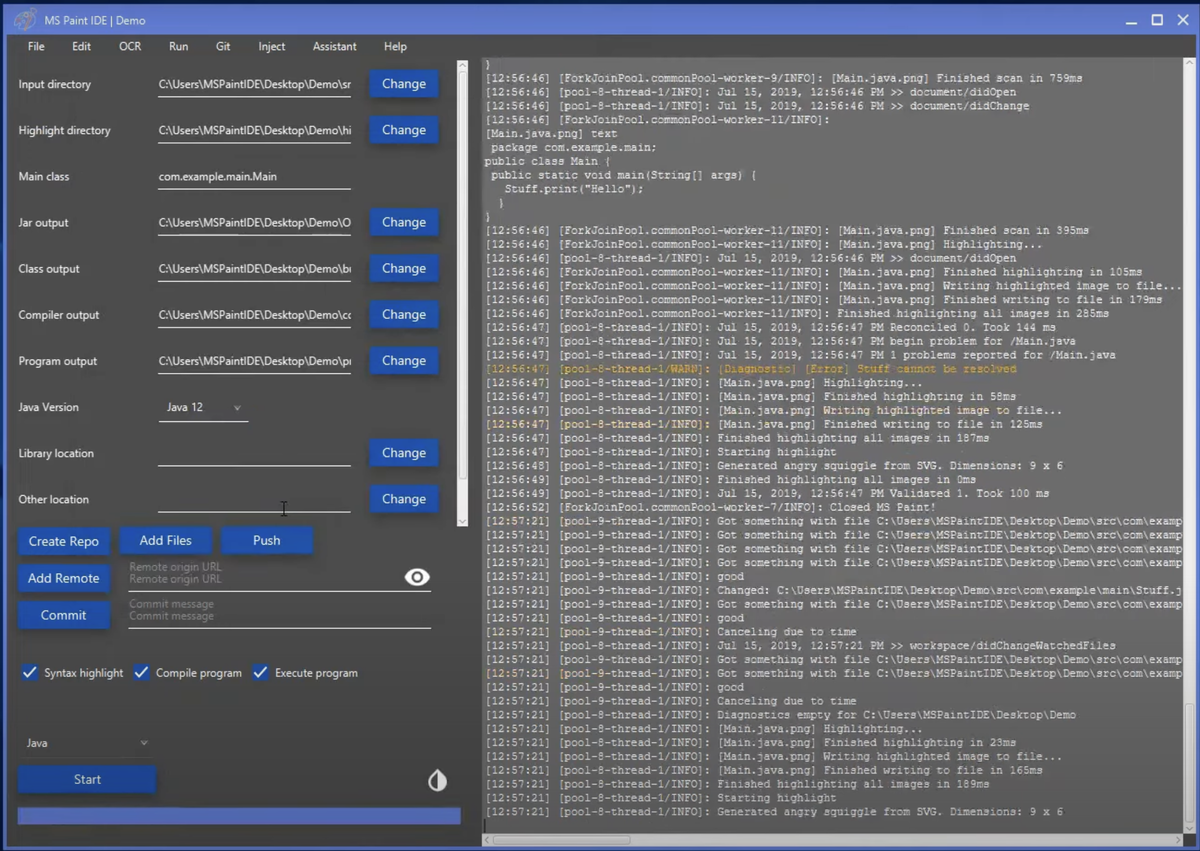
Task: Click the Library location input field
Action: coord(254,453)
